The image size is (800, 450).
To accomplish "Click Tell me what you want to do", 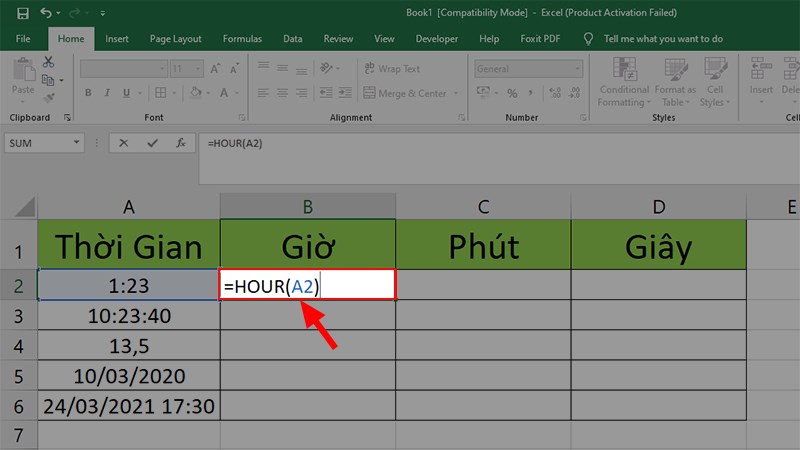I will tap(663, 39).
